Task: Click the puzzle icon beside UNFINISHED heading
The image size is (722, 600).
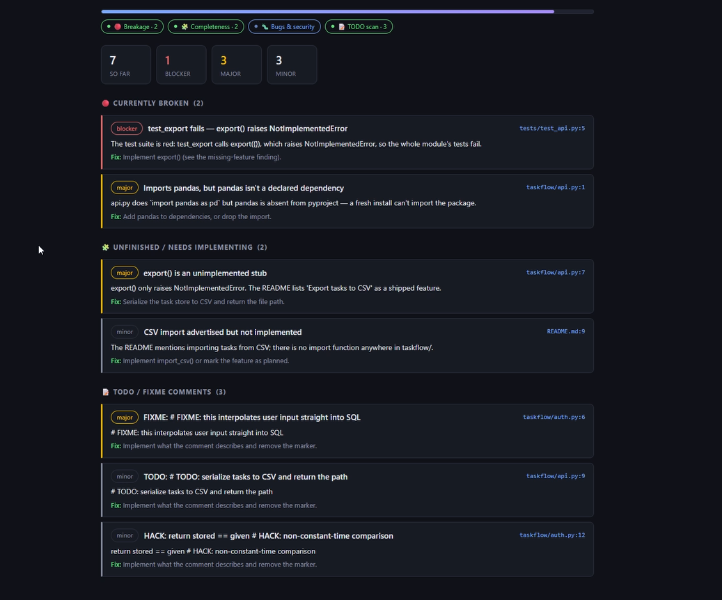Action: pyautogui.click(x=105, y=247)
